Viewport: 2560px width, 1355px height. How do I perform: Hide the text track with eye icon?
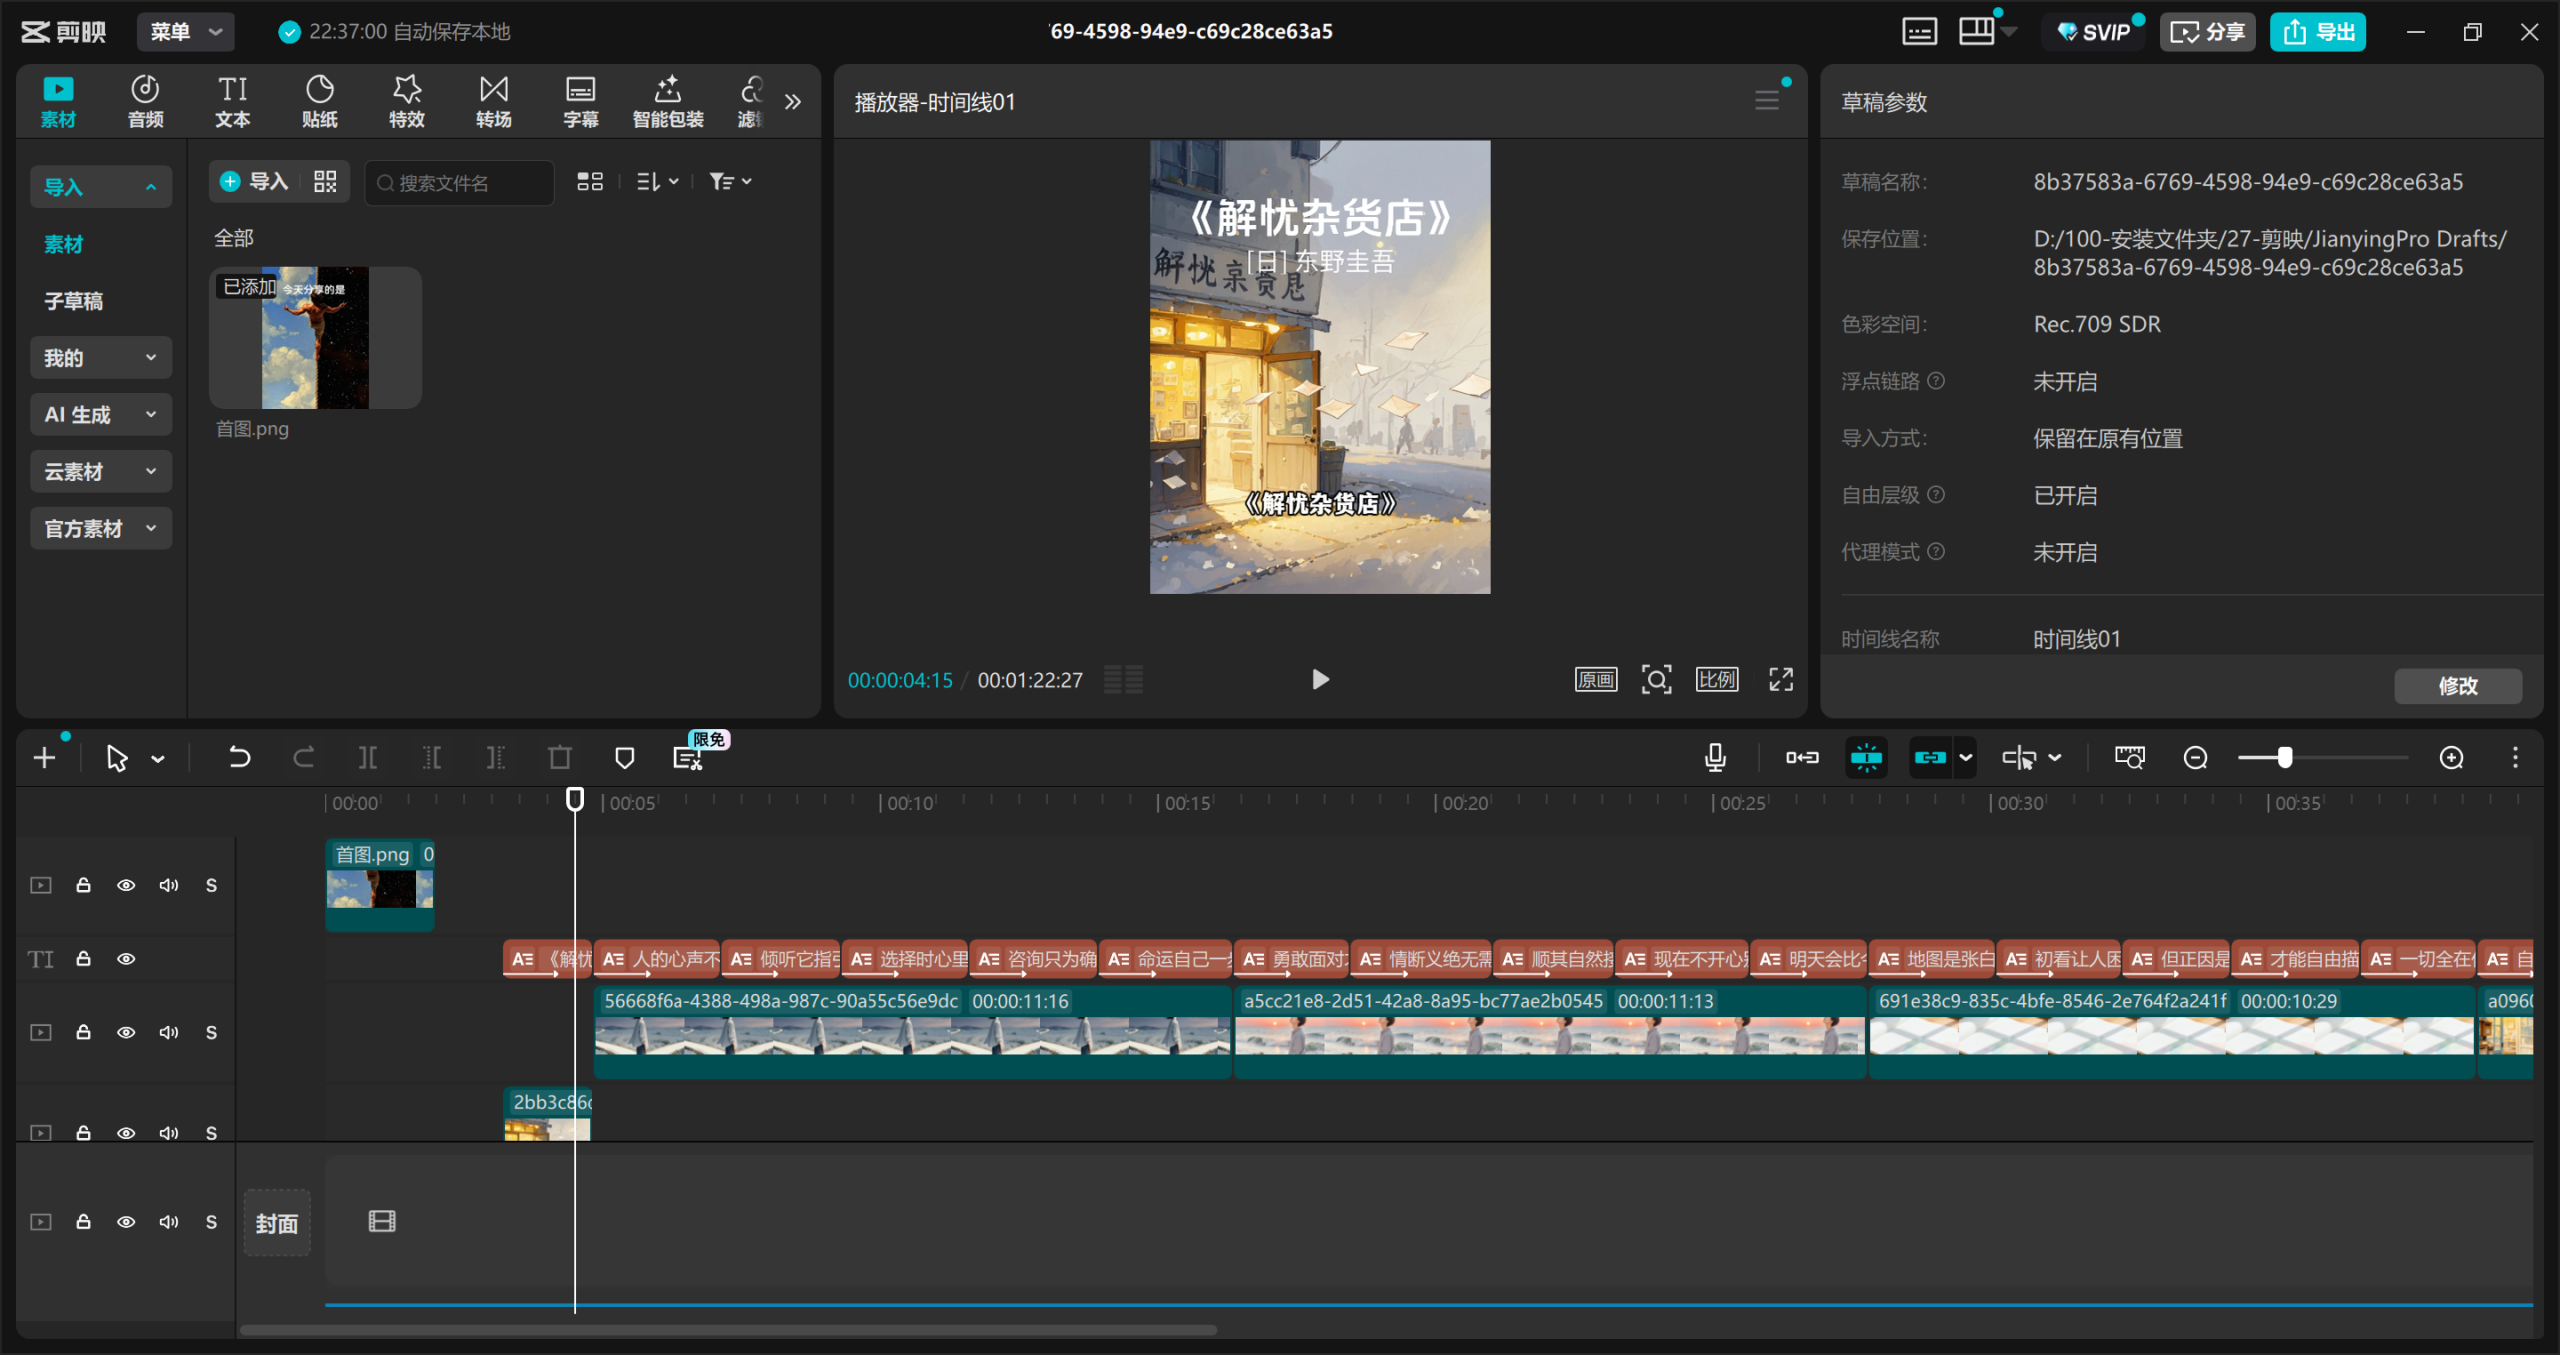point(126,958)
